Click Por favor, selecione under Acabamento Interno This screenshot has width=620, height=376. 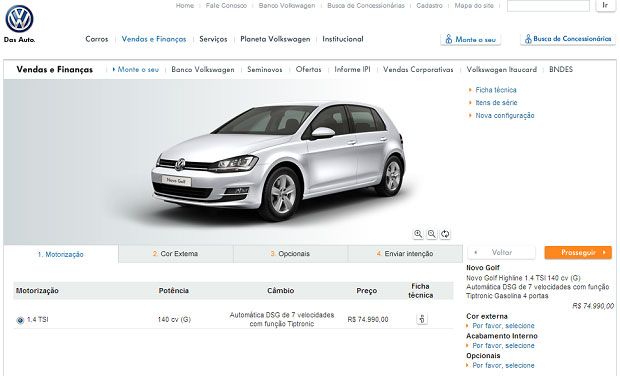pyautogui.click(x=503, y=346)
